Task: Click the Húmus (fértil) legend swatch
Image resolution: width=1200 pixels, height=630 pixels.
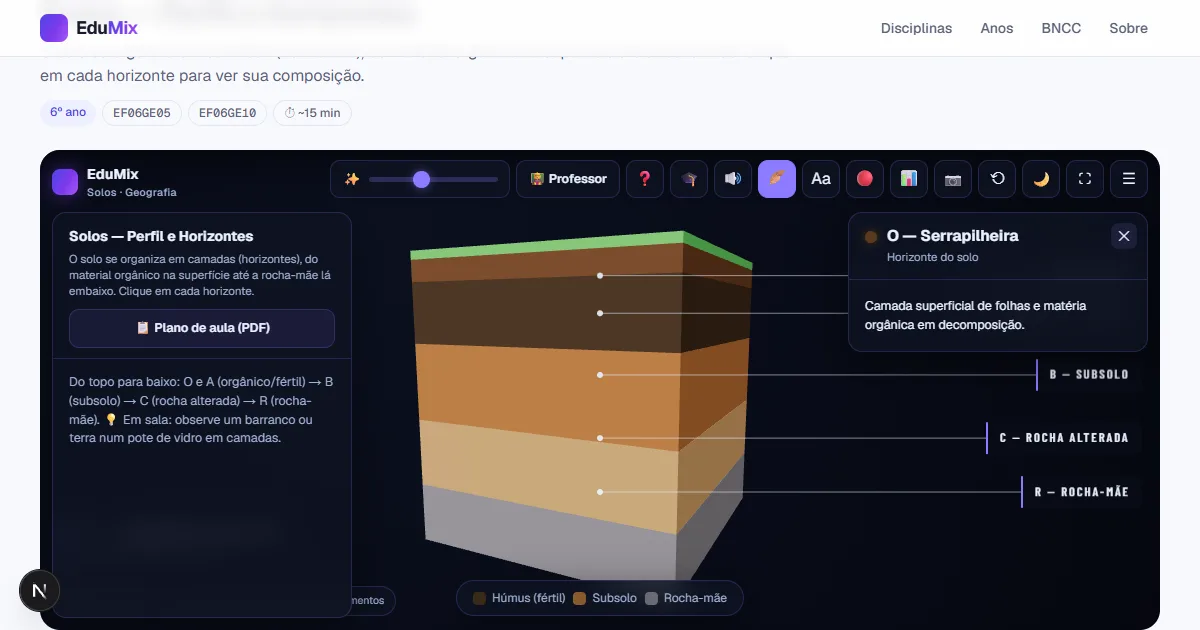Action: [x=480, y=598]
